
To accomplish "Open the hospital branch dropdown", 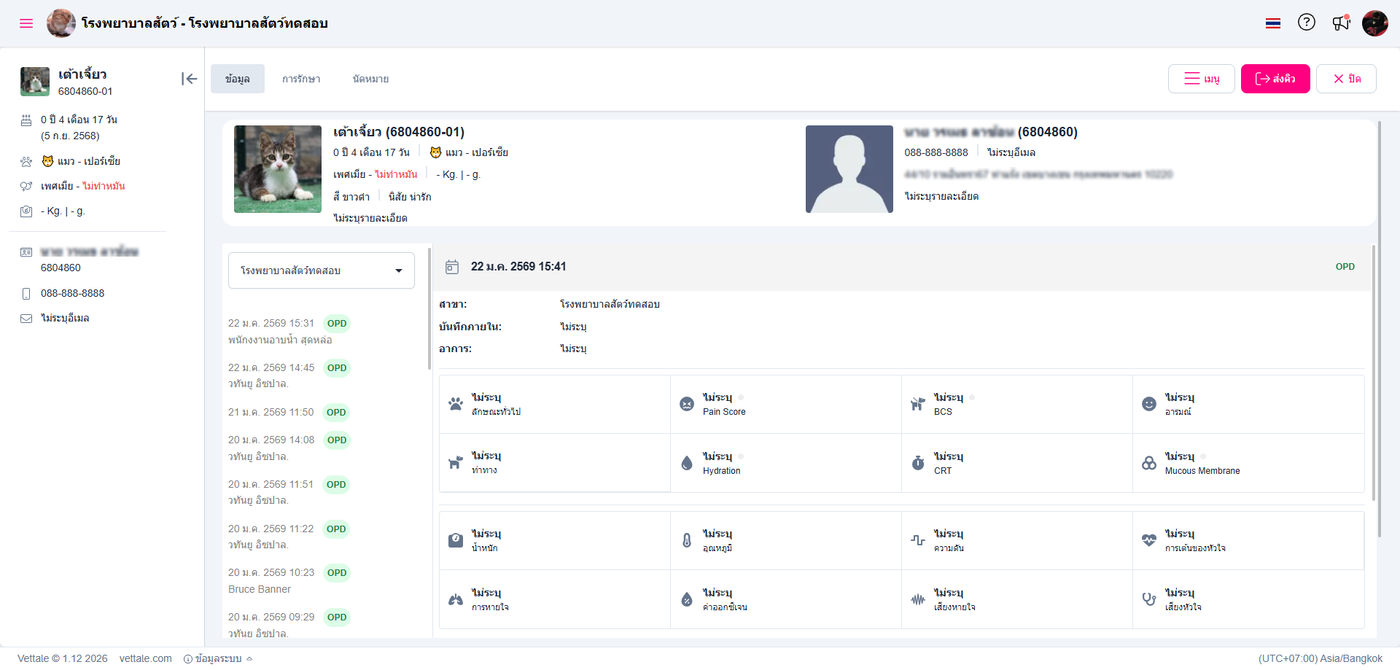I will coord(321,270).
